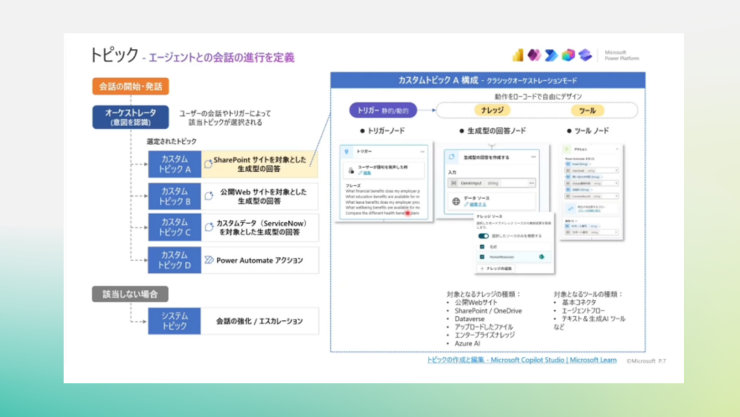Image resolution: width=740 pixels, height=417 pixels.
Task: Open the bottom output dropdown in tool node
Action: [616, 232]
